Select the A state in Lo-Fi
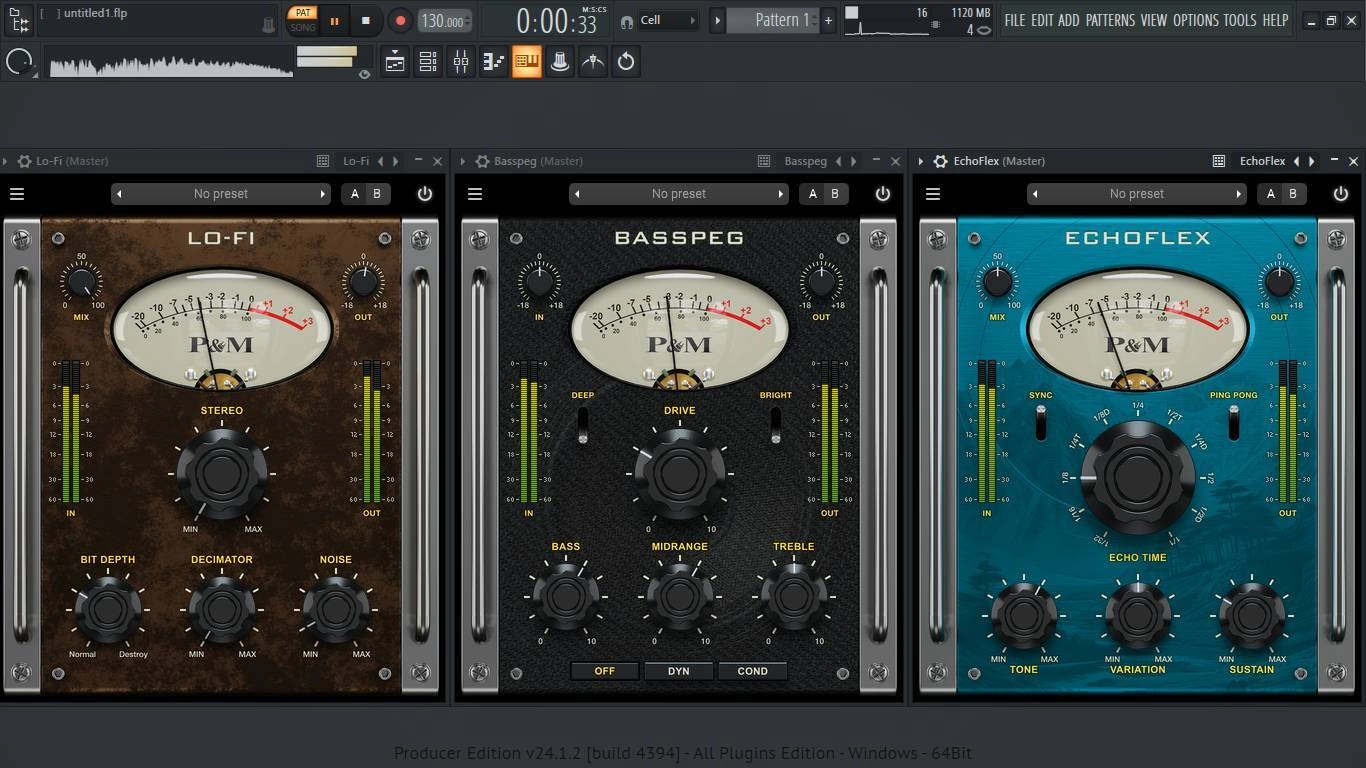The width and height of the screenshot is (1366, 768). click(355, 194)
